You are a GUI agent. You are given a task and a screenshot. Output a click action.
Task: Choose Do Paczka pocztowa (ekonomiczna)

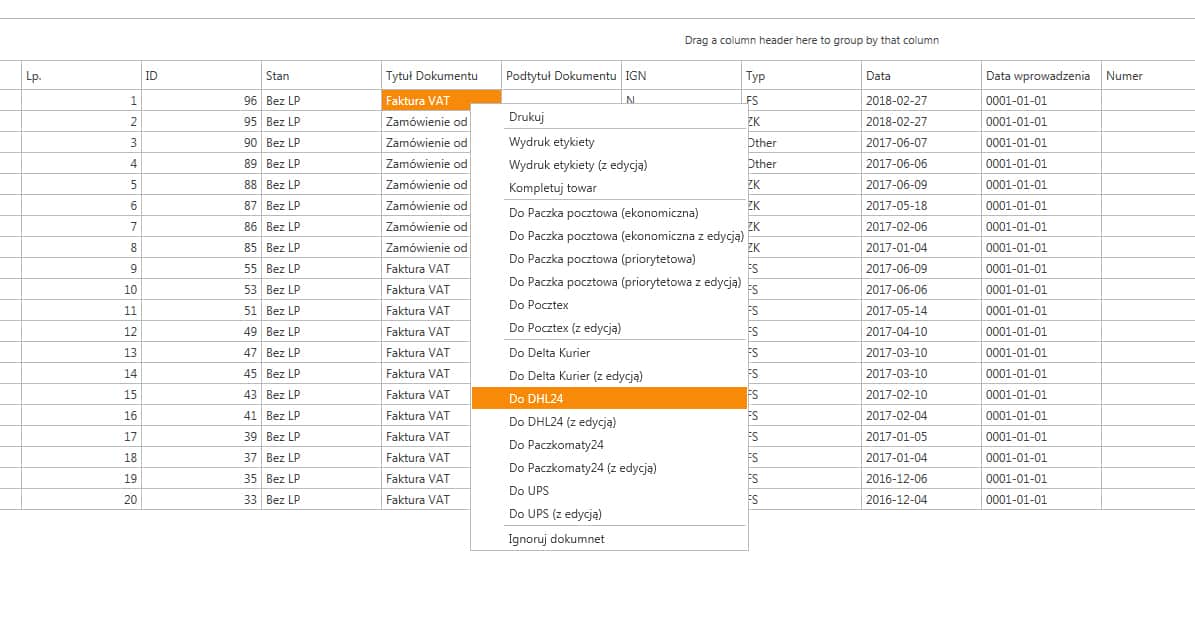(609, 213)
